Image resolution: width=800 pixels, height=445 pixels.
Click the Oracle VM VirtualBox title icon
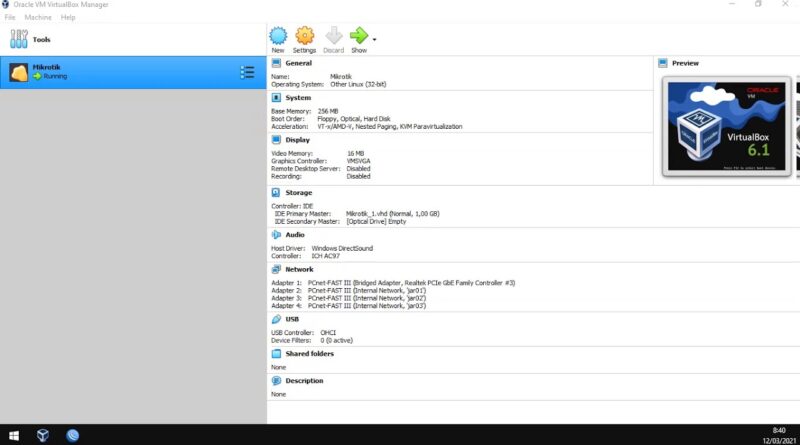5,5
